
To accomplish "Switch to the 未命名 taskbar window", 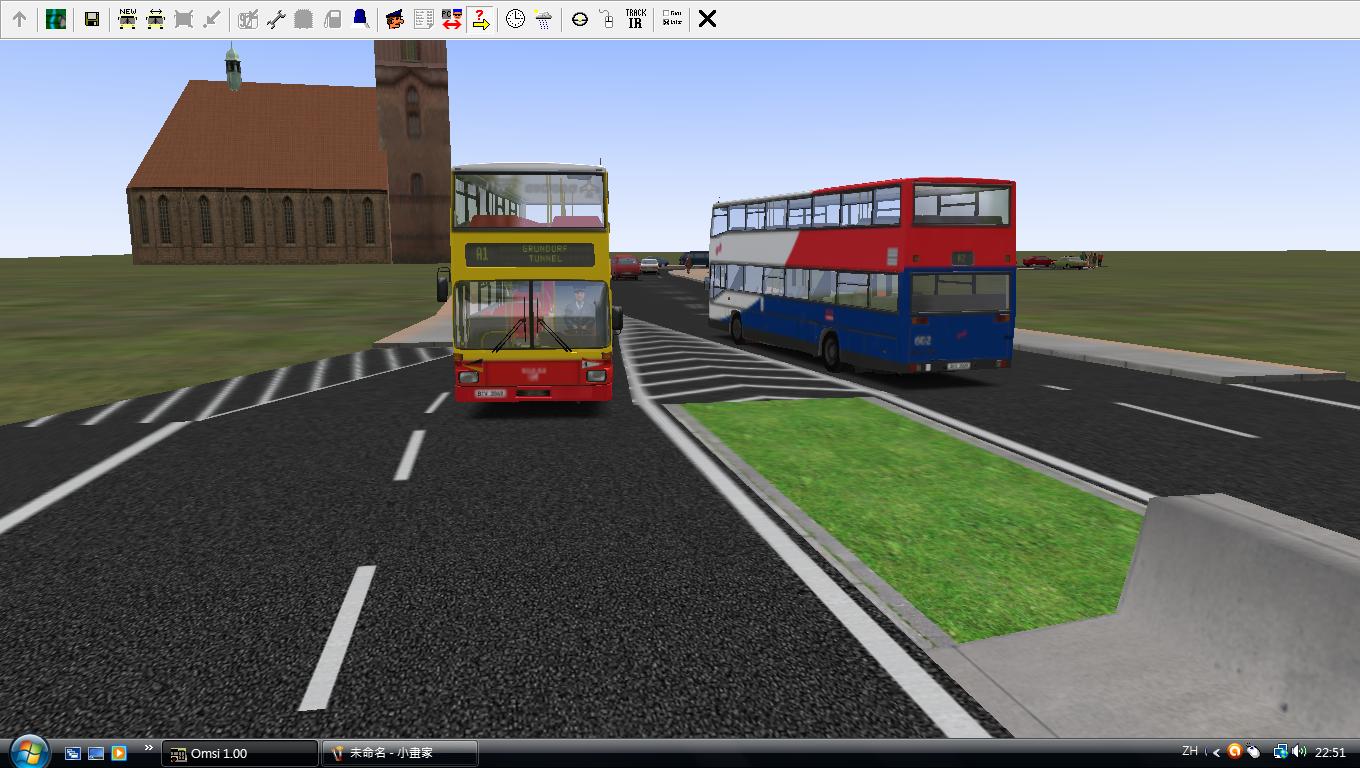I will (398, 753).
